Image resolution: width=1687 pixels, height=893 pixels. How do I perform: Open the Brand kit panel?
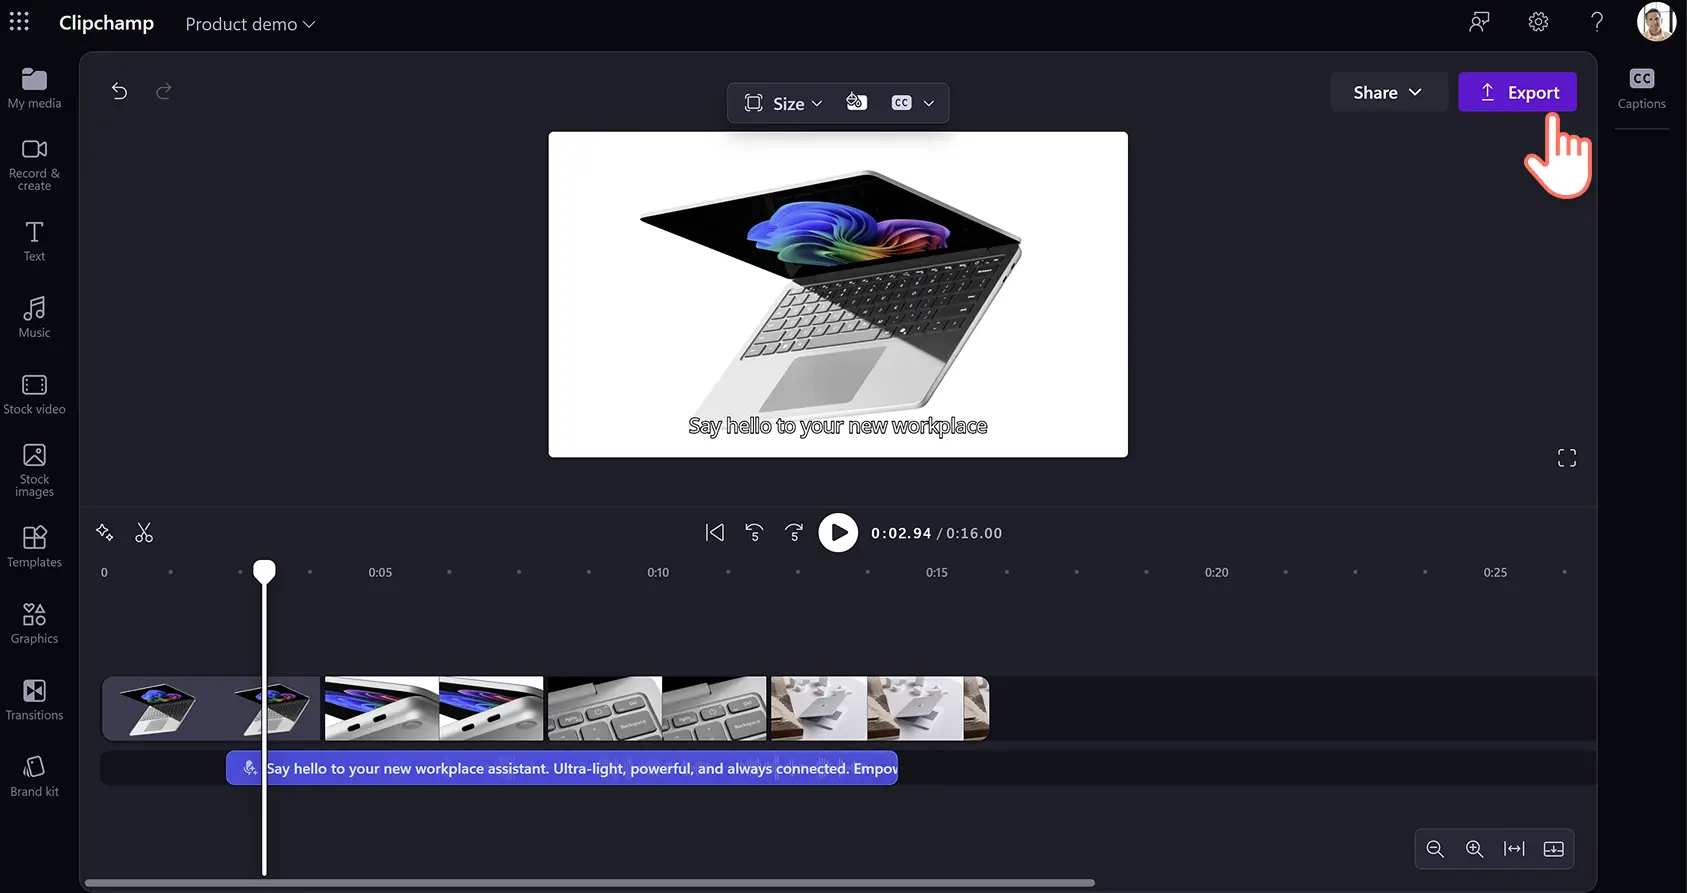pos(34,776)
